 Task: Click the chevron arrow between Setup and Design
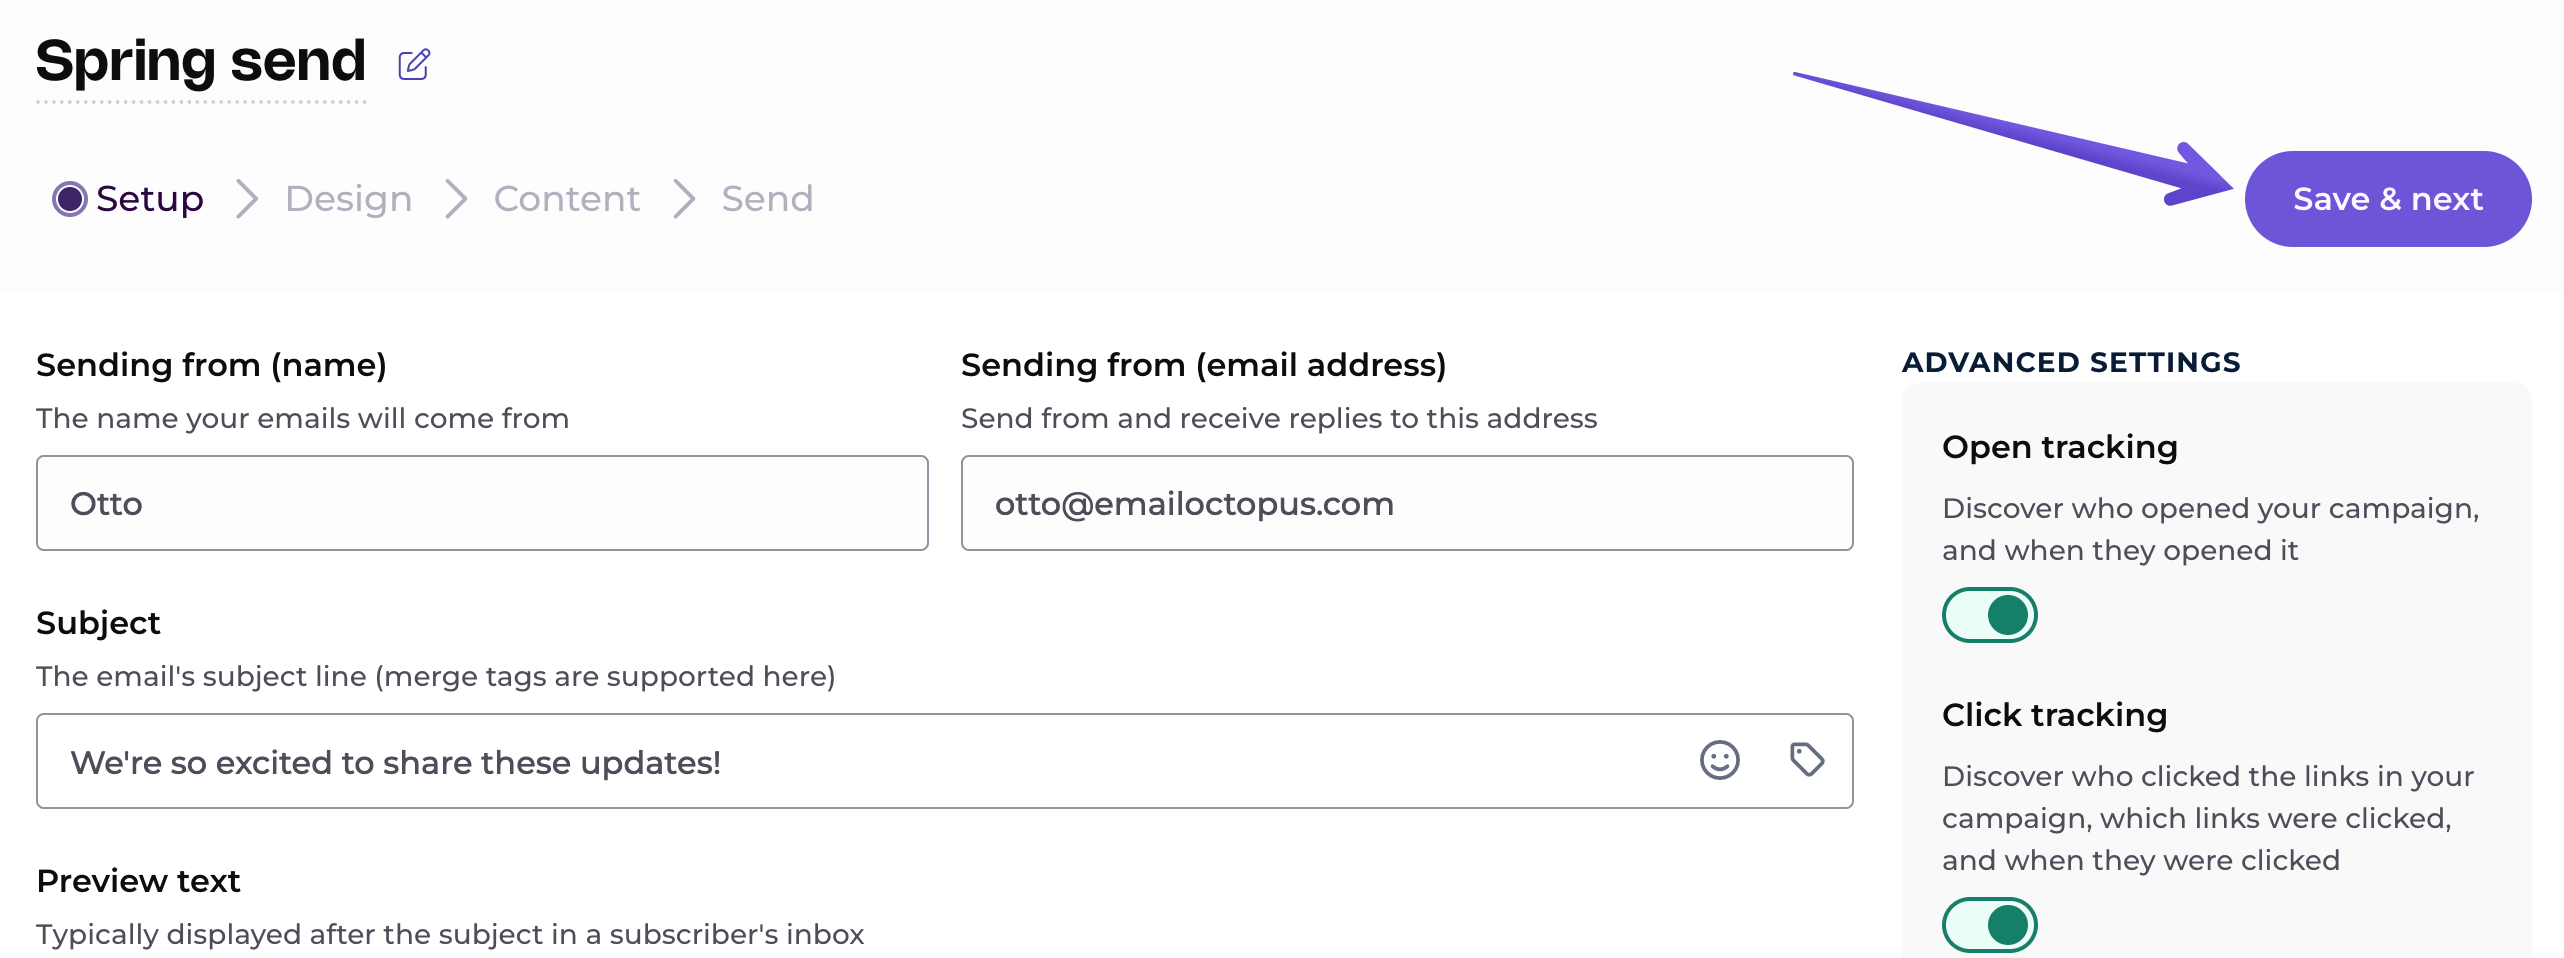[x=247, y=199]
